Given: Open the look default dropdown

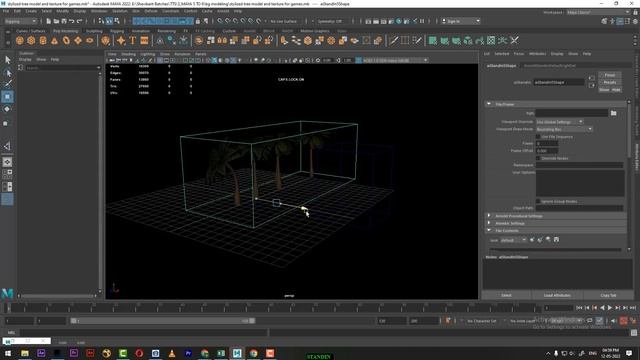Looking at the screenshot, I should 513,240.
